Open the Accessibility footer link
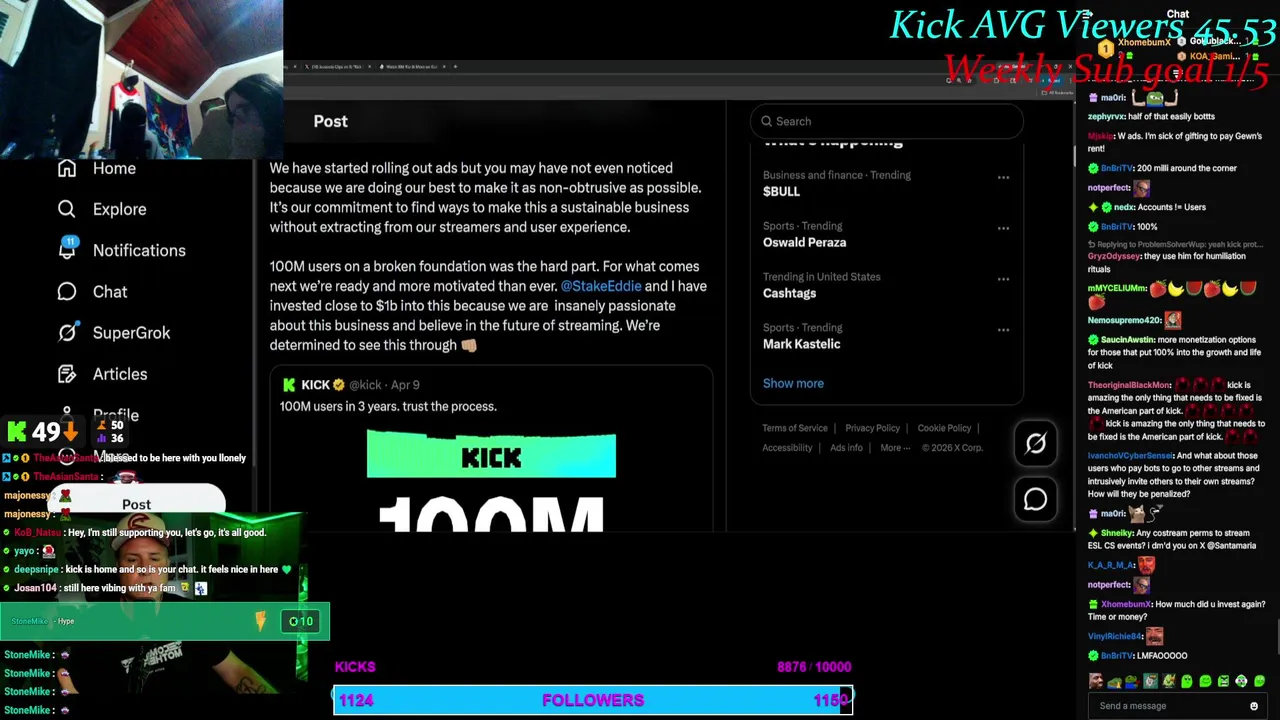1280x720 pixels. (x=787, y=448)
